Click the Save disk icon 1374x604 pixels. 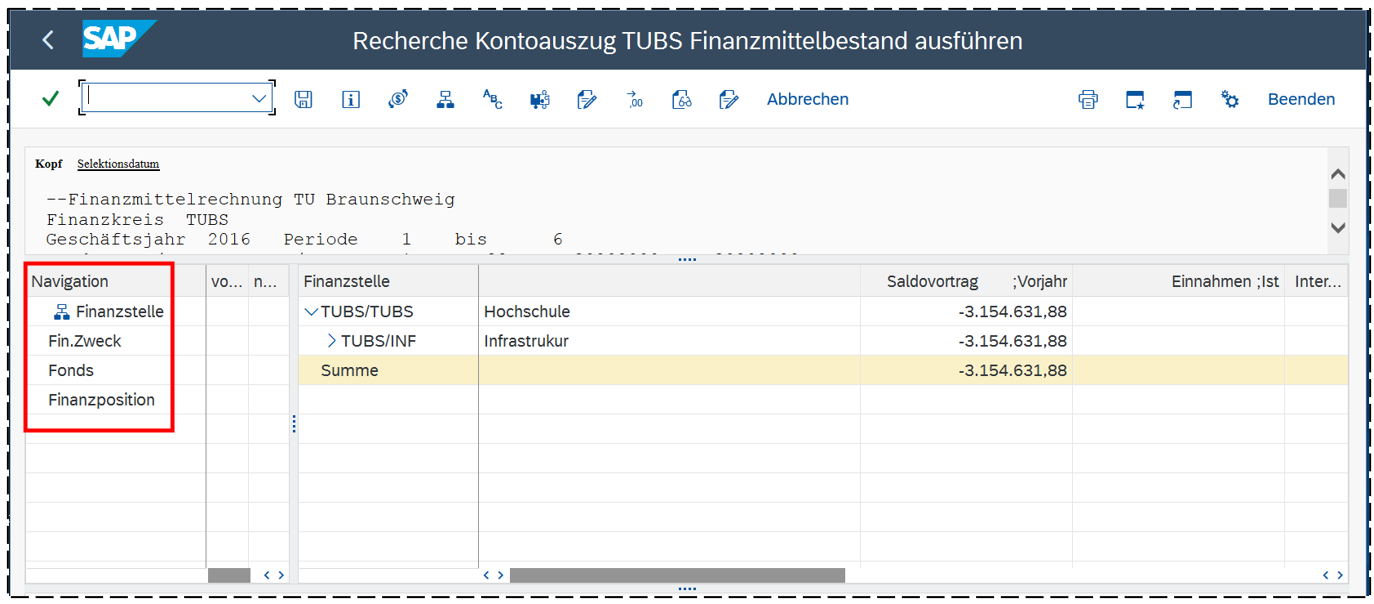coord(303,99)
